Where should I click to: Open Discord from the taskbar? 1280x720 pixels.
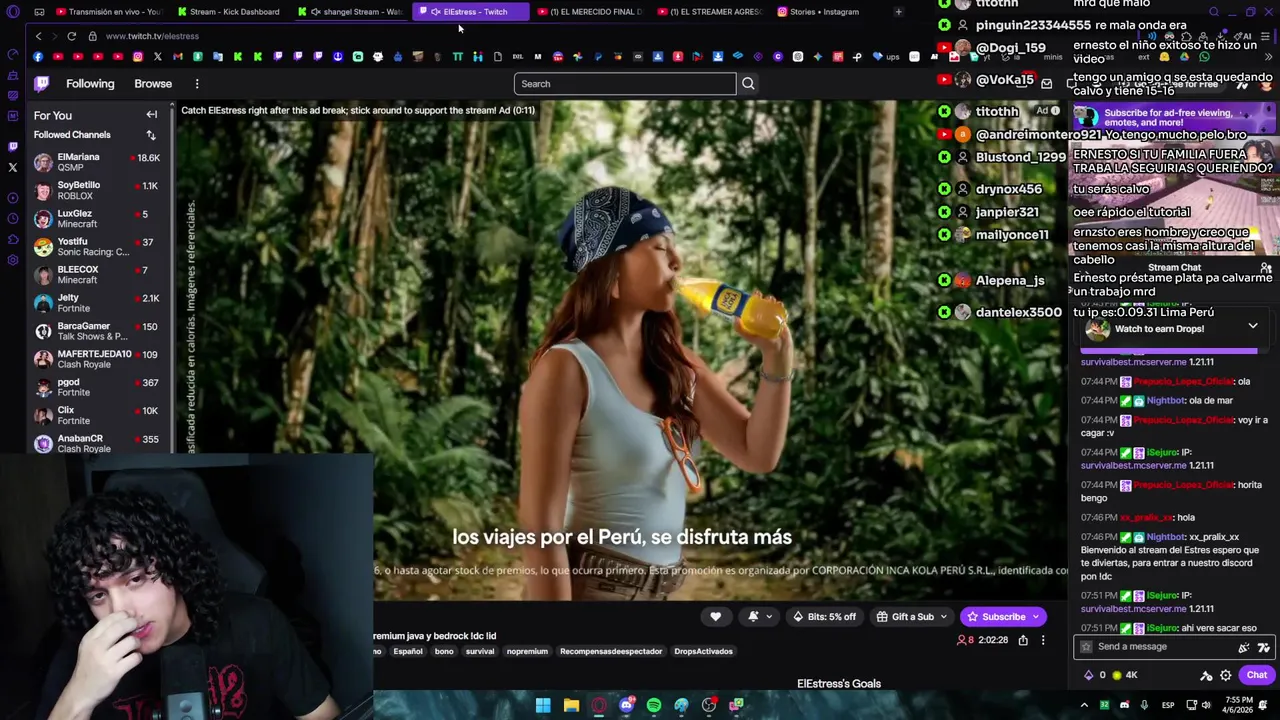click(626, 706)
